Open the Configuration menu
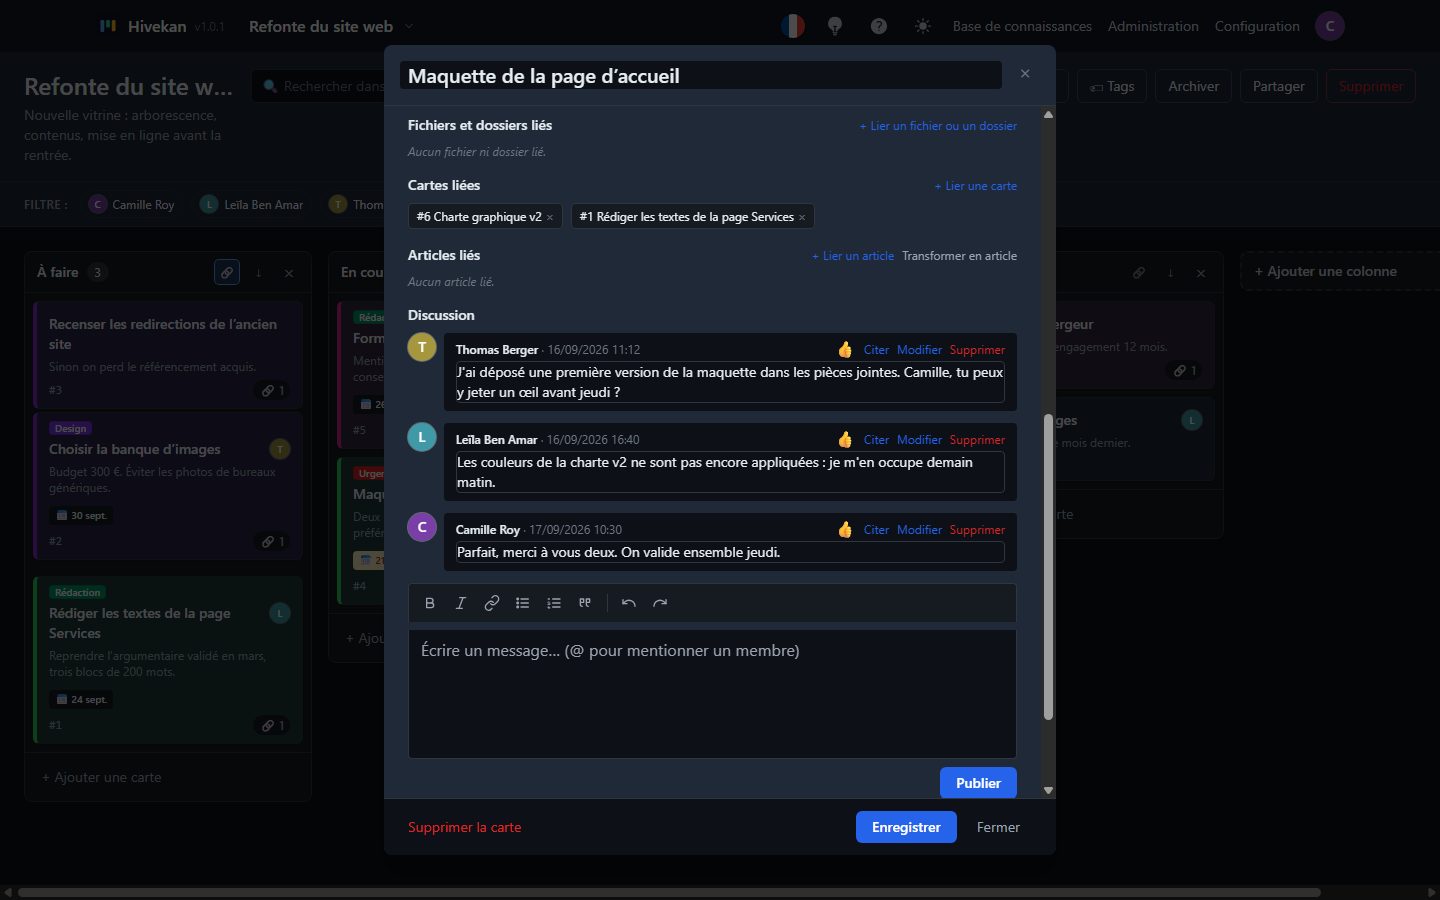This screenshot has height=900, width=1440. [1257, 26]
